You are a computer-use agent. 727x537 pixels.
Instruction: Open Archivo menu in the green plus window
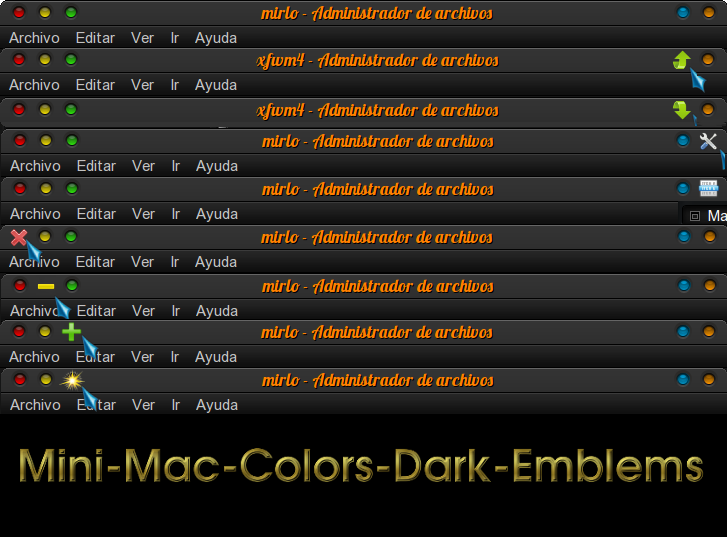pos(34,357)
